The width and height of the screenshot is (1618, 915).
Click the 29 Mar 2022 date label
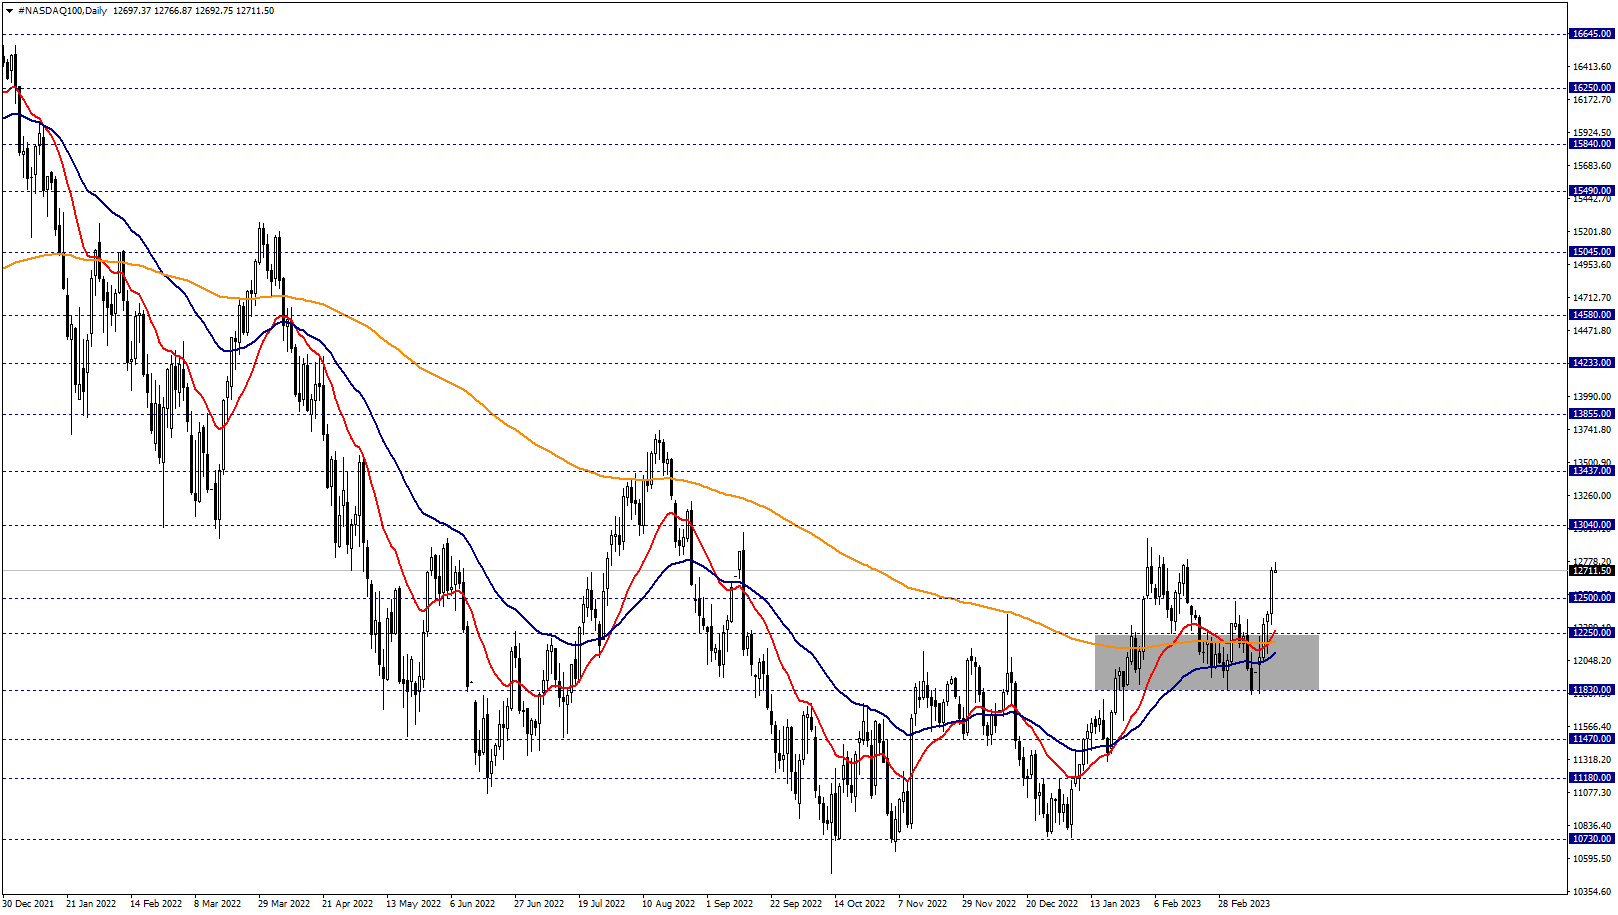click(x=284, y=904)
